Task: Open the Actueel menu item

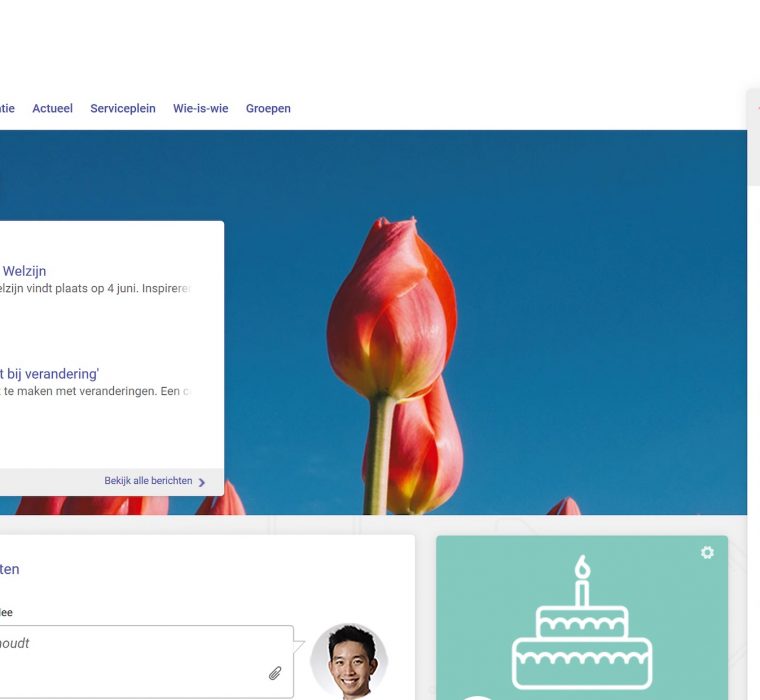Action: [x=52, y=109]
